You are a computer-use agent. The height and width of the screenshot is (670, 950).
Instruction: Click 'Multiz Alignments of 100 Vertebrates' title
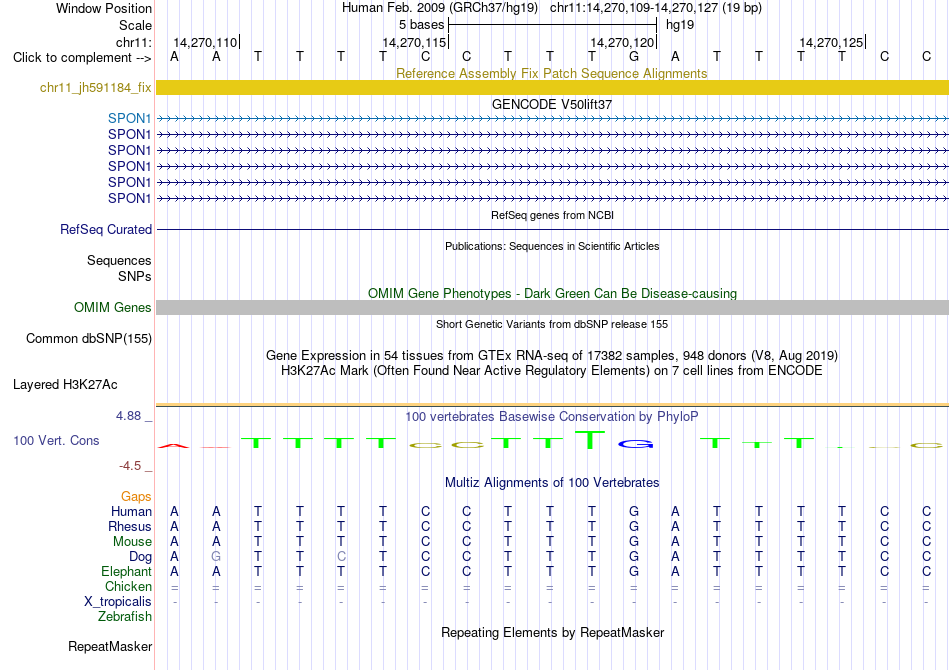click(552, 483)
